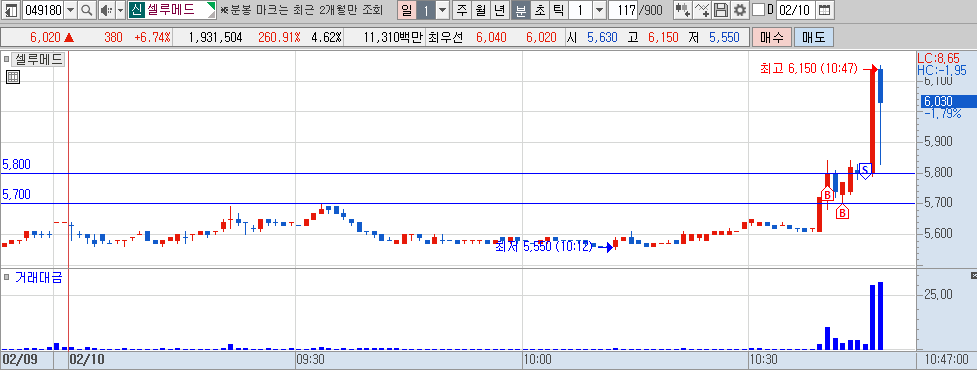Select the 분 minute chart toggle
Screen dimensions: 977x370
point(520,10)
